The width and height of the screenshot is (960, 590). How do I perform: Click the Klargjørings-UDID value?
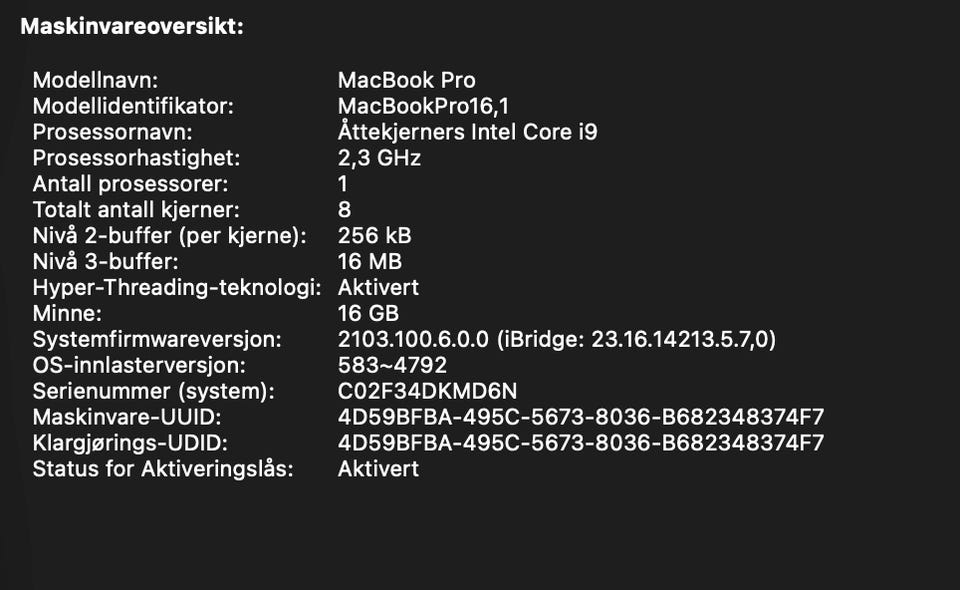point(580,444)
